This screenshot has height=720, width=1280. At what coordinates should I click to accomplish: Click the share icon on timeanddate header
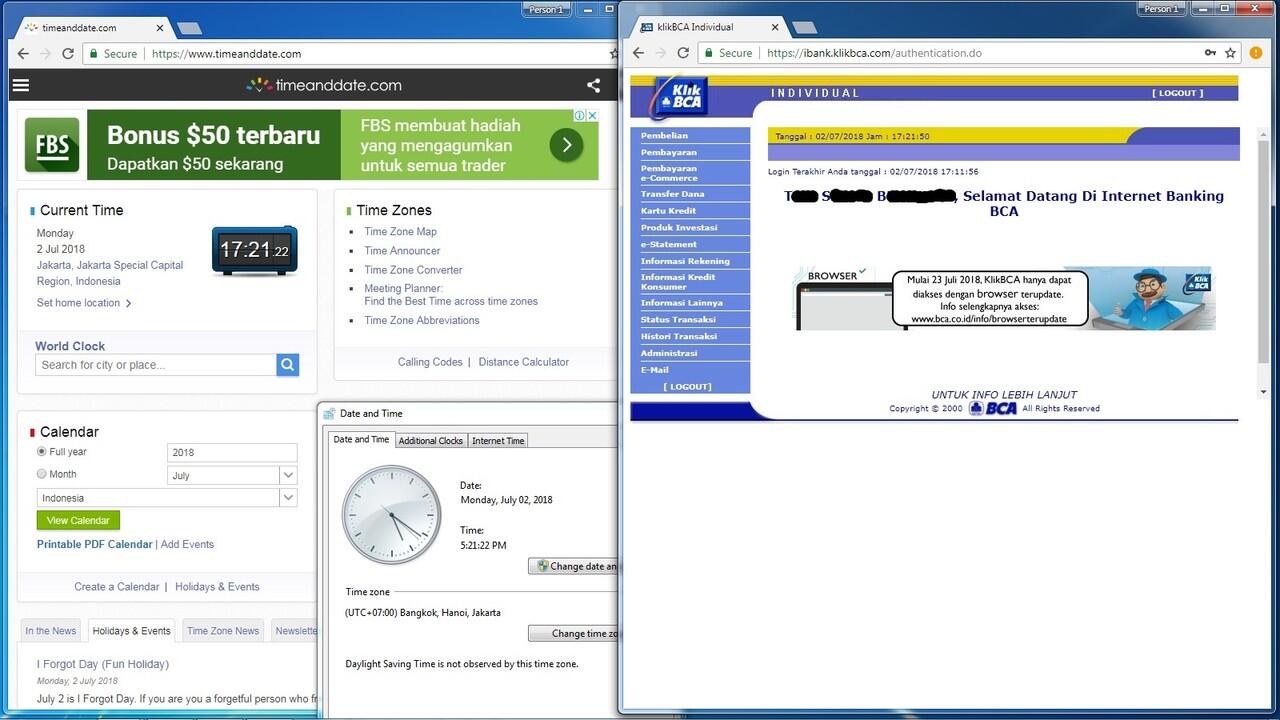pos(593,85)
